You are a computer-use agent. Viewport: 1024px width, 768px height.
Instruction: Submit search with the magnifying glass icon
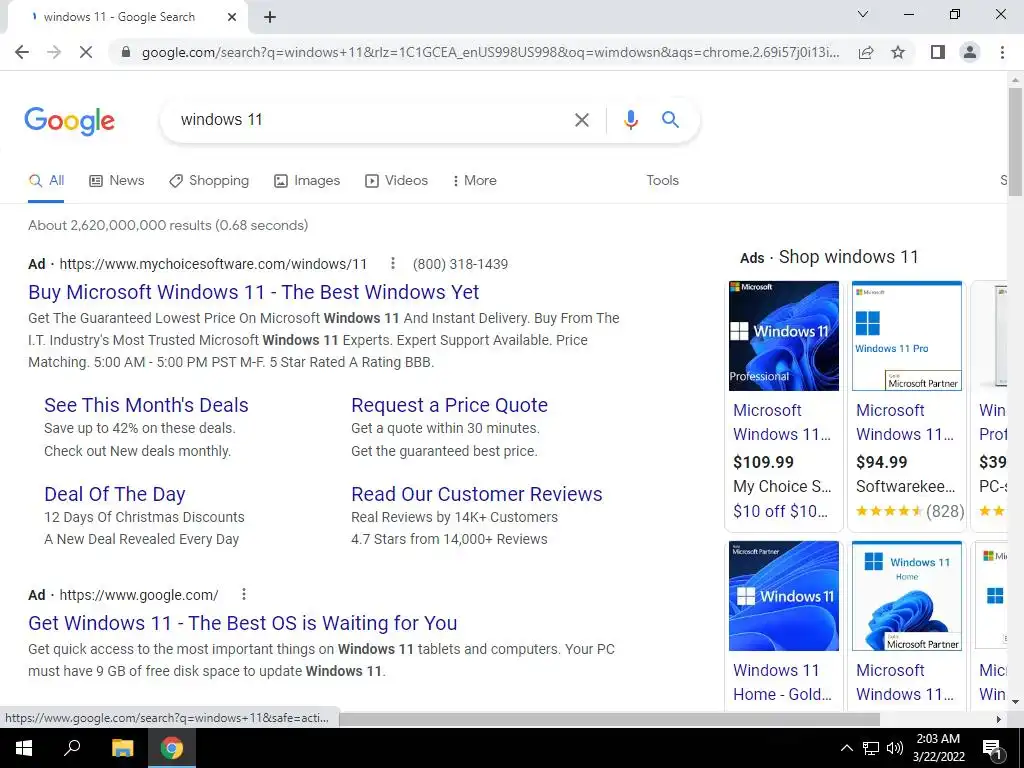670,120
